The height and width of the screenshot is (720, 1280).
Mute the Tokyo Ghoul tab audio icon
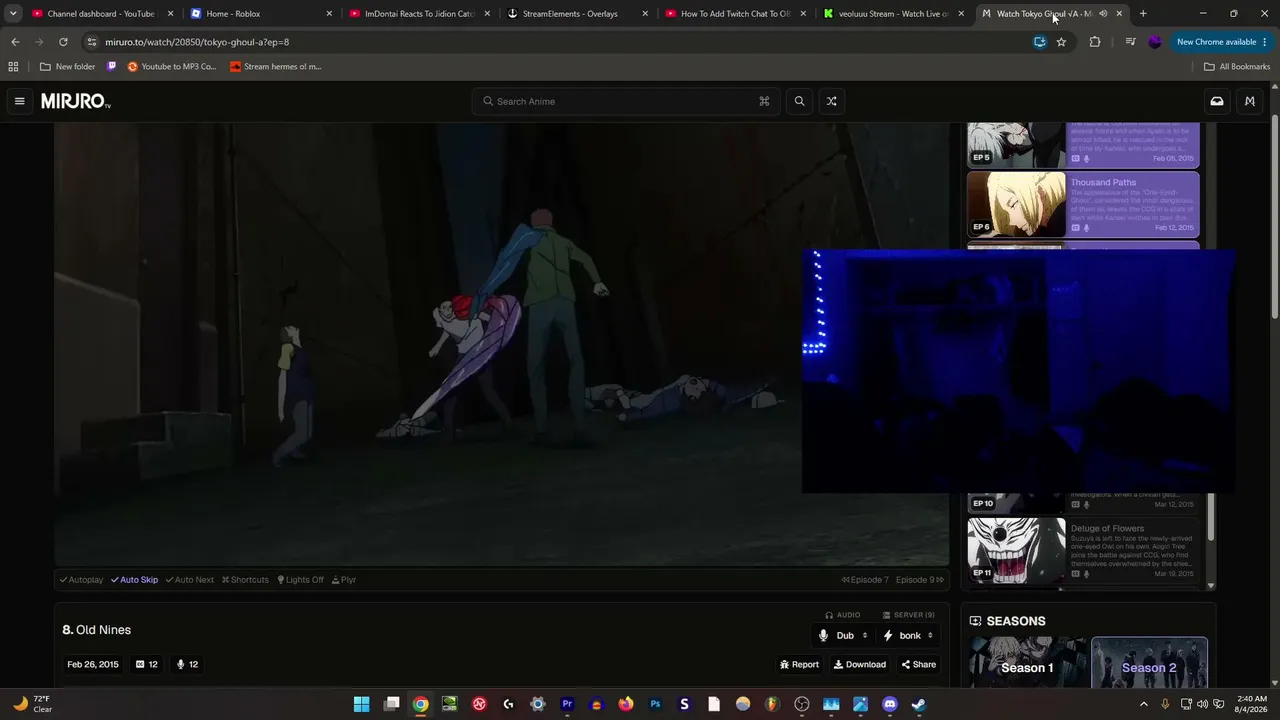(x=1103, y=14)
